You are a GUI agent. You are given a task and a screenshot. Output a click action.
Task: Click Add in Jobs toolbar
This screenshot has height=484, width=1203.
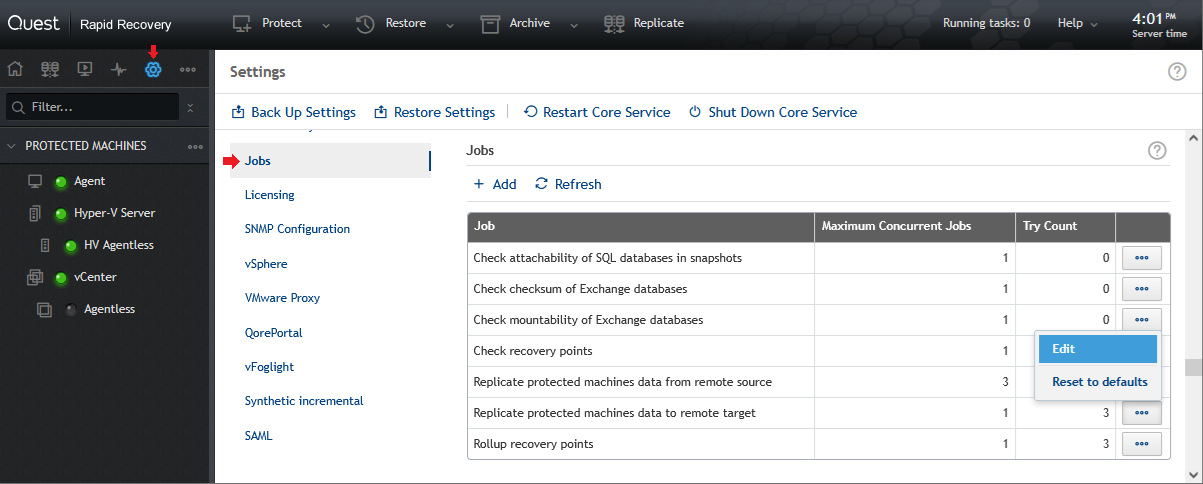pyautogui.click(x=495, y=184)
